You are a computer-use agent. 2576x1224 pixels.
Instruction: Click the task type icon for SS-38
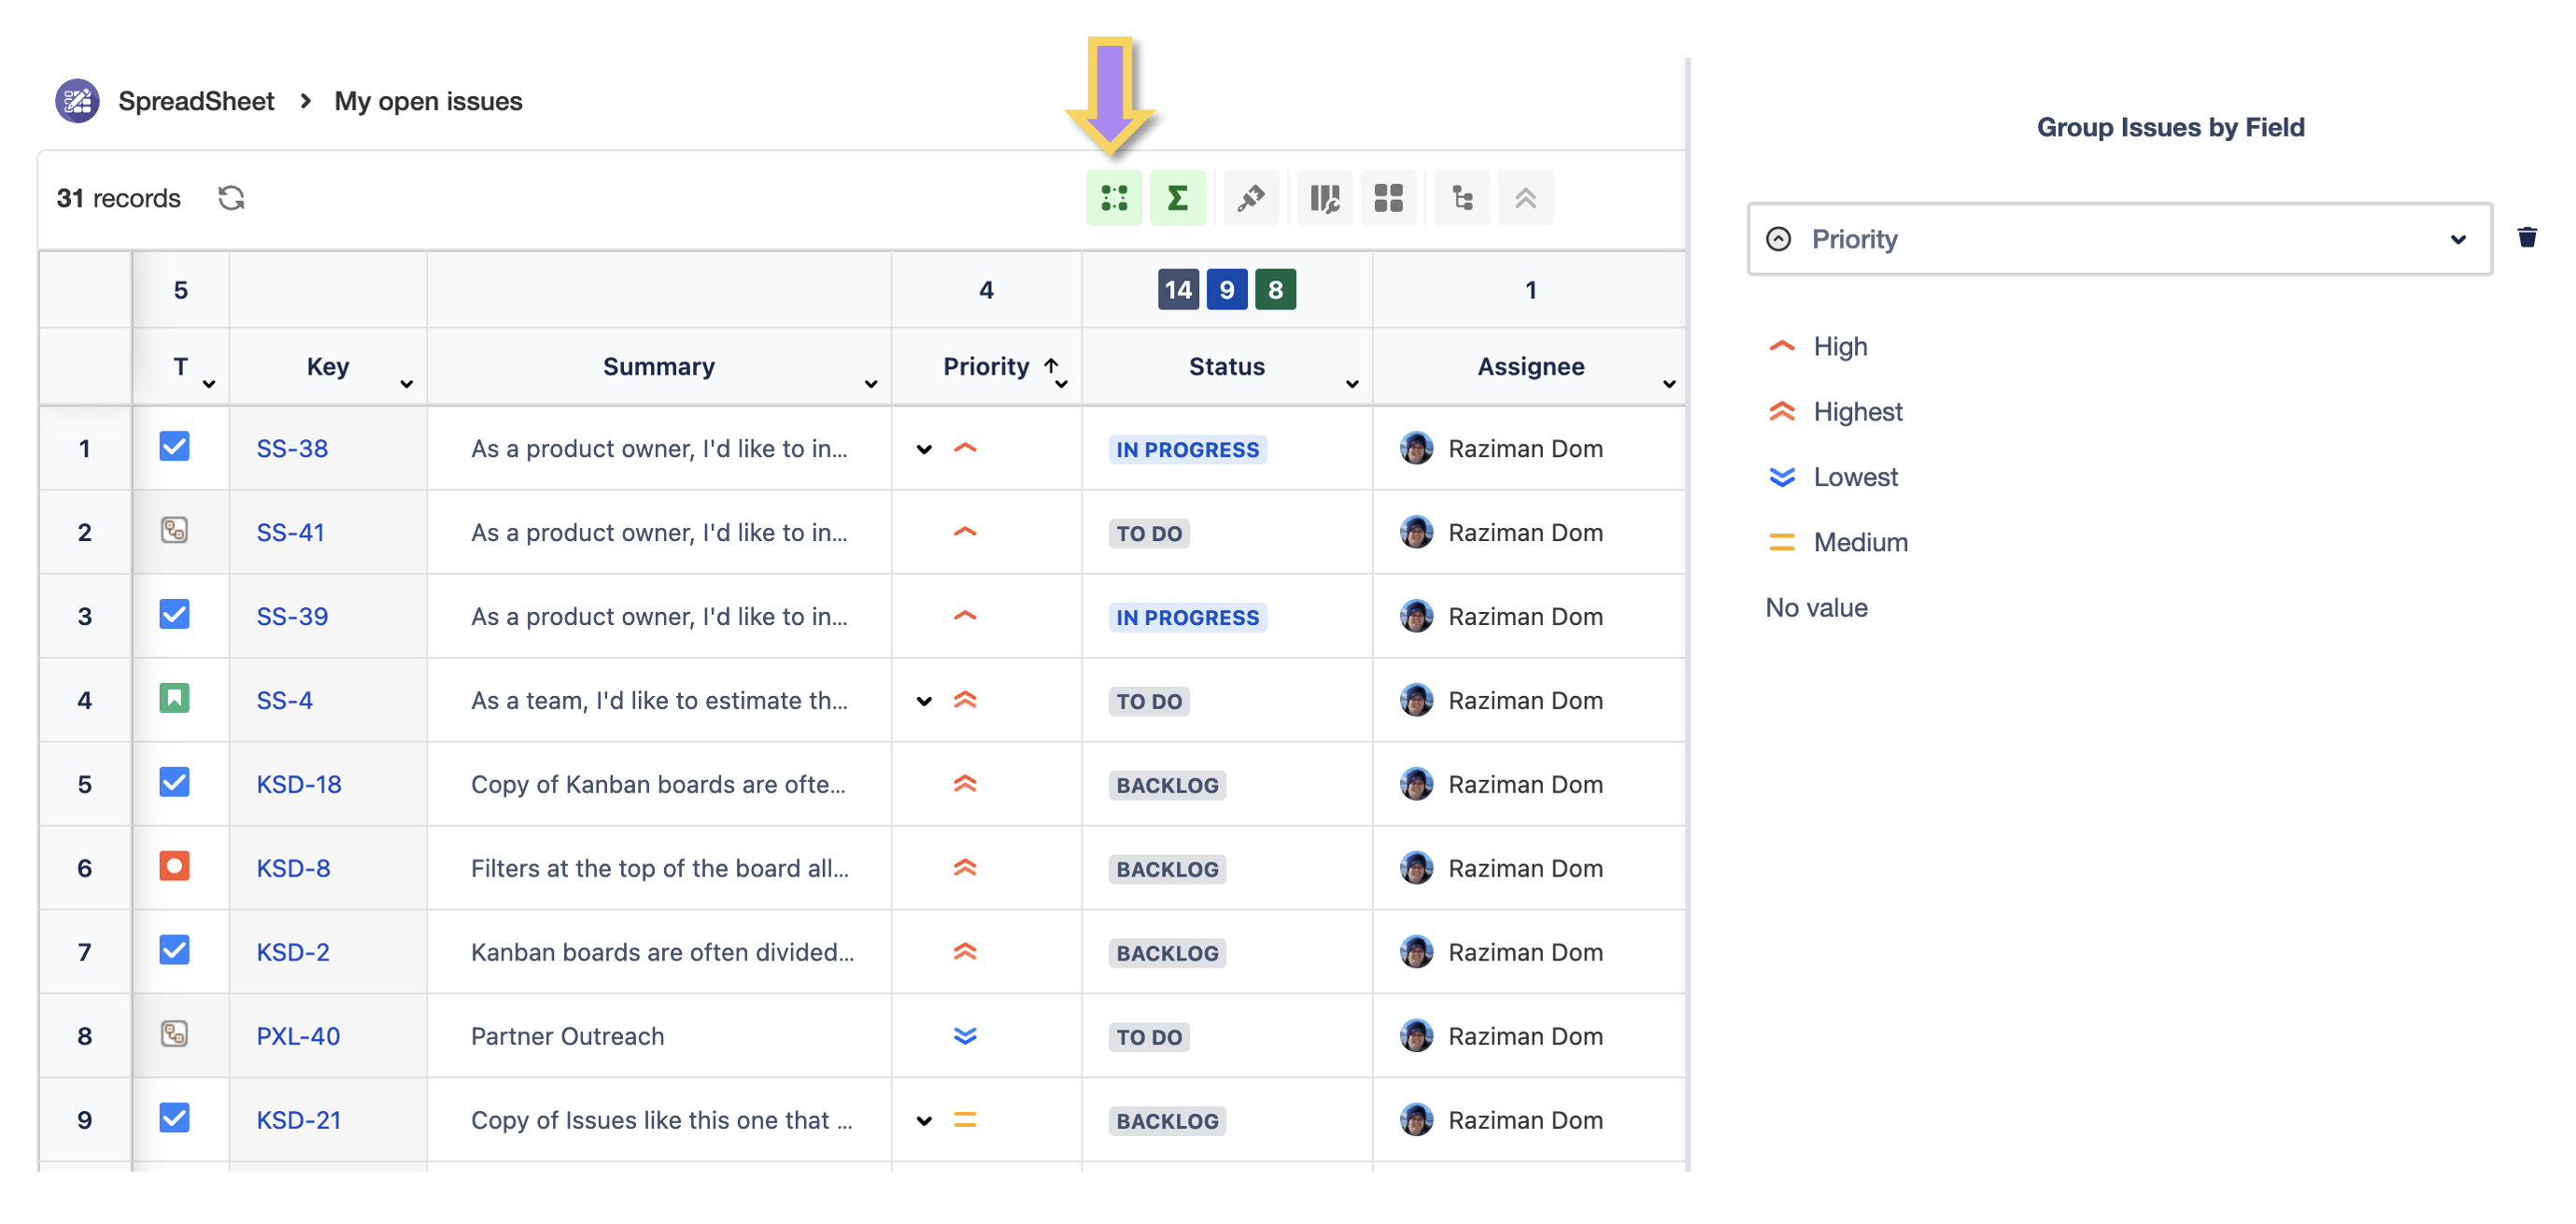[x=174, y=446]
